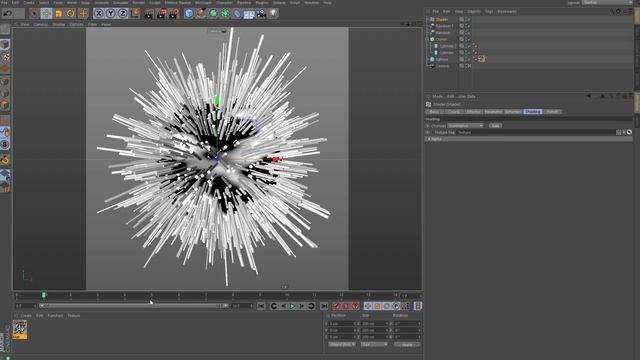Select the Camera object in Object Manager
This screenshot has height=360, width=640.
coord(442,66)
